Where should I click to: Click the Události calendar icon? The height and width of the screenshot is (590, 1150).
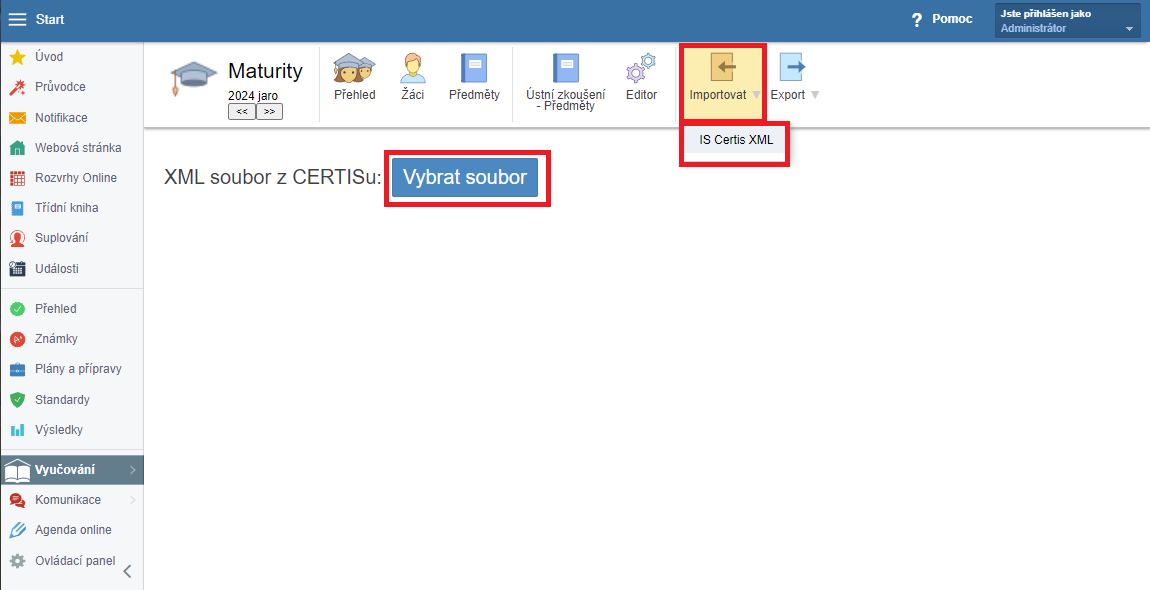coord(18,269)
